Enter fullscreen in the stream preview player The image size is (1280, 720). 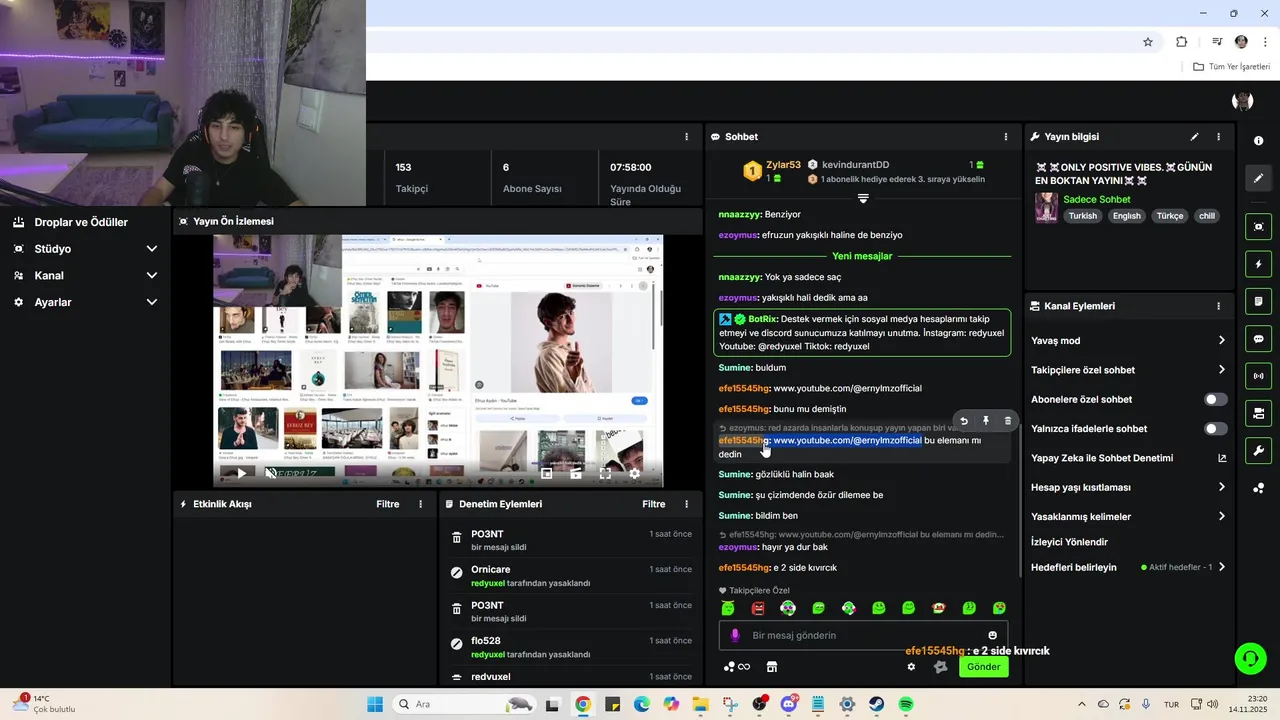tap(605, 473)
